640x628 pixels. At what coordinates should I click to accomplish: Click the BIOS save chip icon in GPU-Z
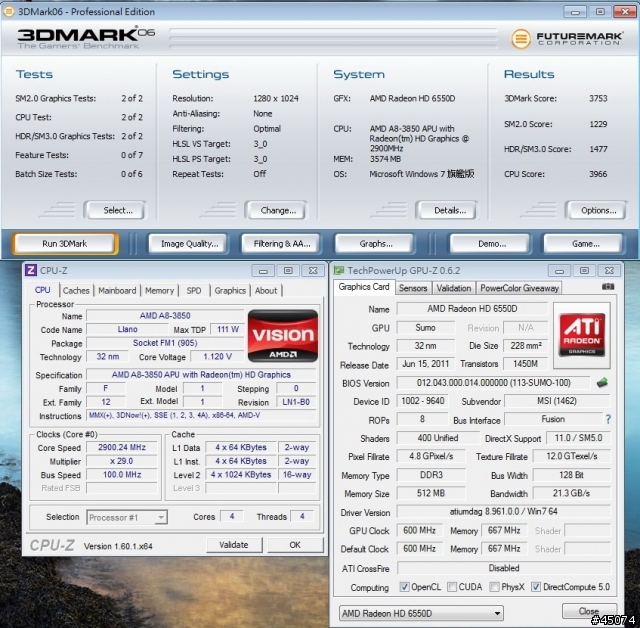(x=602, y=383)
